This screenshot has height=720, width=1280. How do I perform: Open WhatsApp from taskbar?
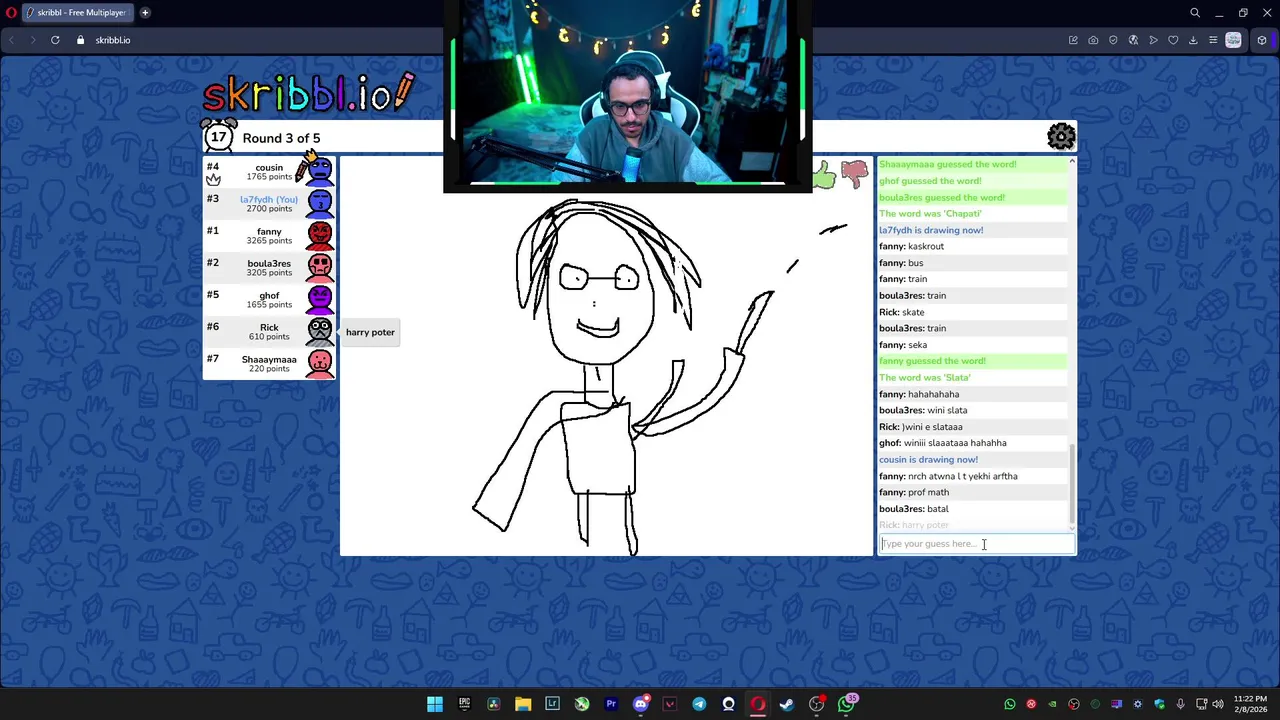tap(846, 704)
